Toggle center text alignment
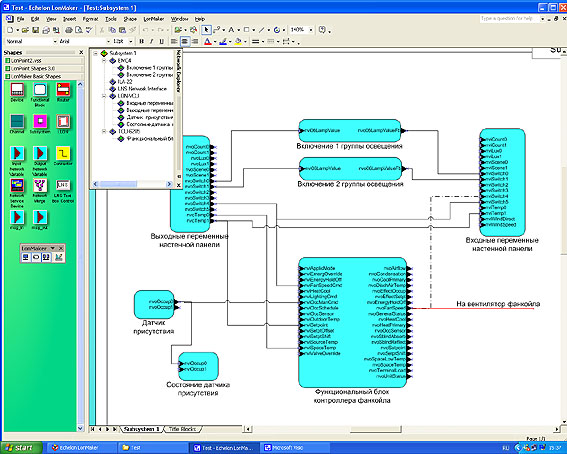The image size is (567, 454). click(x=185, y=42)
